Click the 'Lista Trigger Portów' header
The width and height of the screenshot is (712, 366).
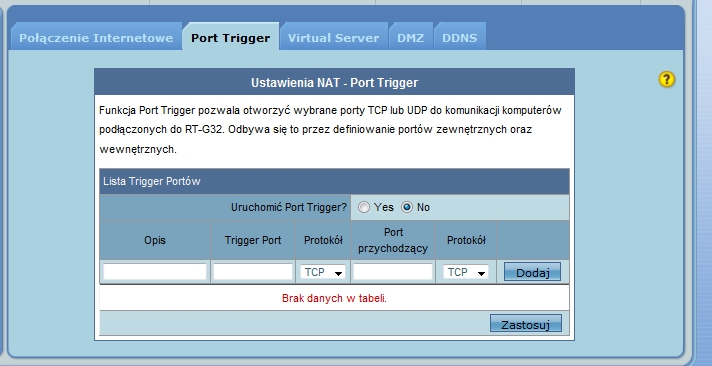(152, 181)
